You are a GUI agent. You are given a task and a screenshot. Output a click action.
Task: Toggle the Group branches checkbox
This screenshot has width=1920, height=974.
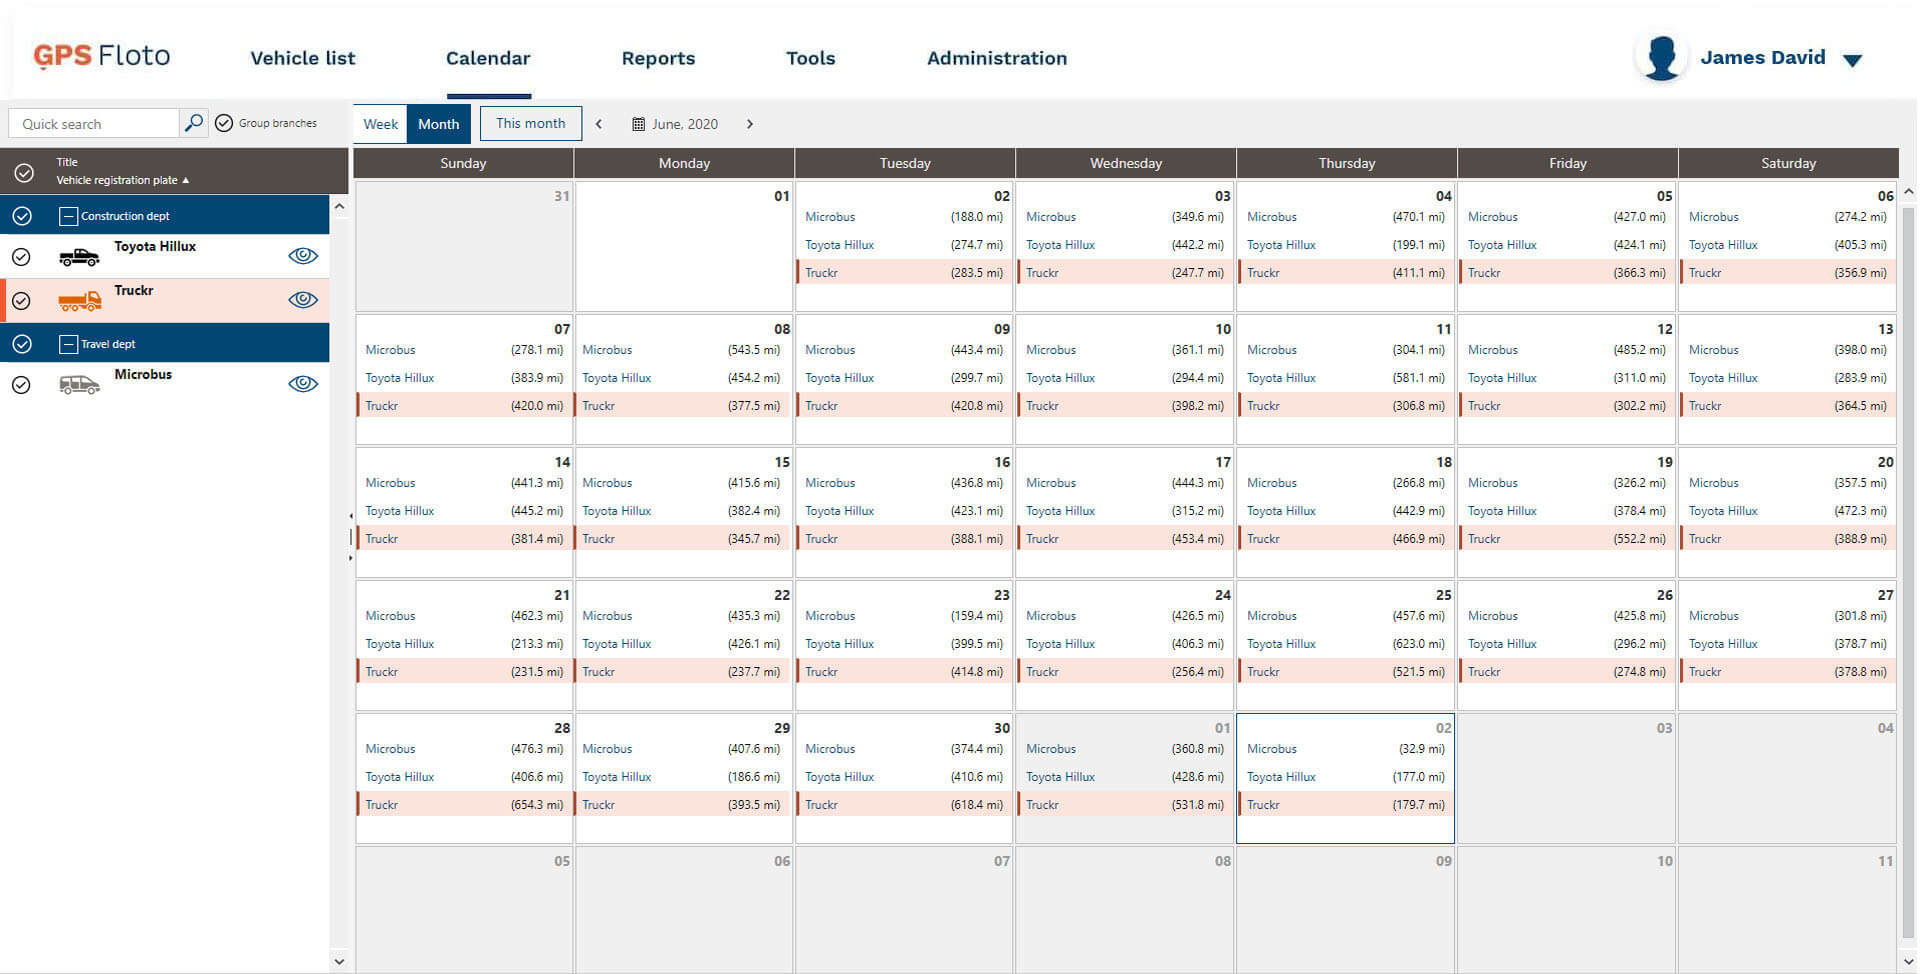(224, 123)
